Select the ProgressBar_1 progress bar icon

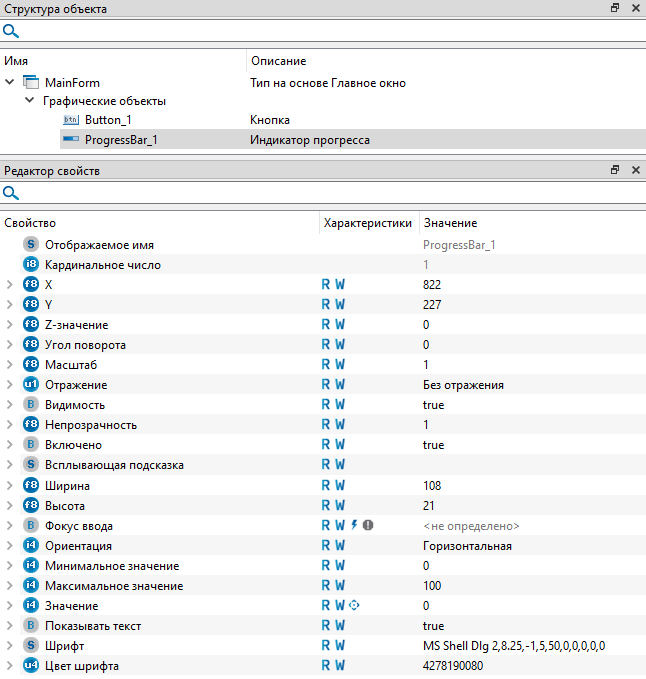[70, 140]
